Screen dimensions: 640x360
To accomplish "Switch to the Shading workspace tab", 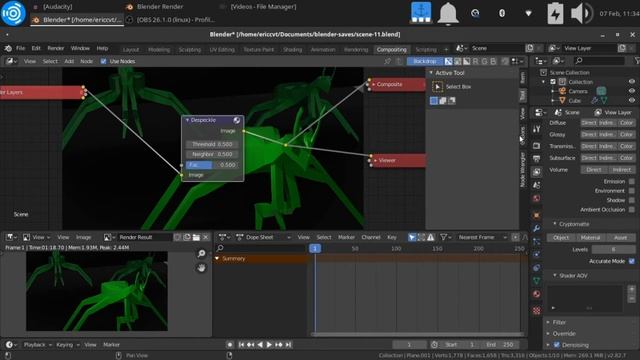I will coord(292,49).
